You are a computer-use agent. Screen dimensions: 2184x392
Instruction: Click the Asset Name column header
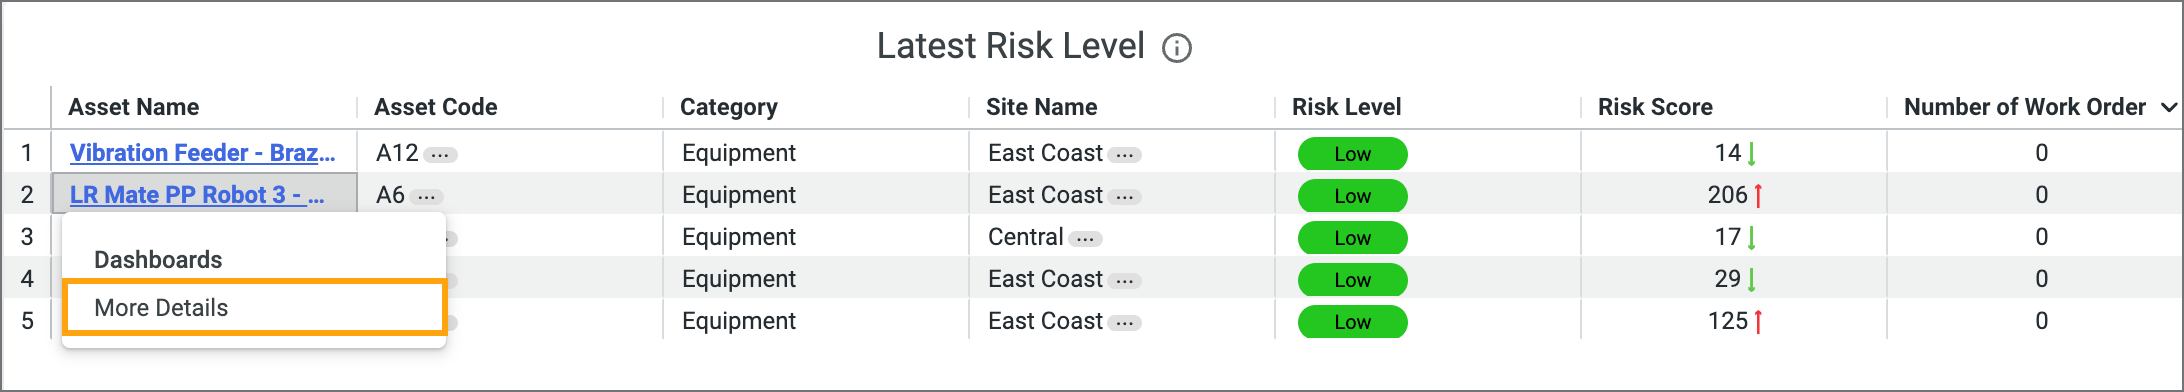pyautogui.click(x=134, y=107)
